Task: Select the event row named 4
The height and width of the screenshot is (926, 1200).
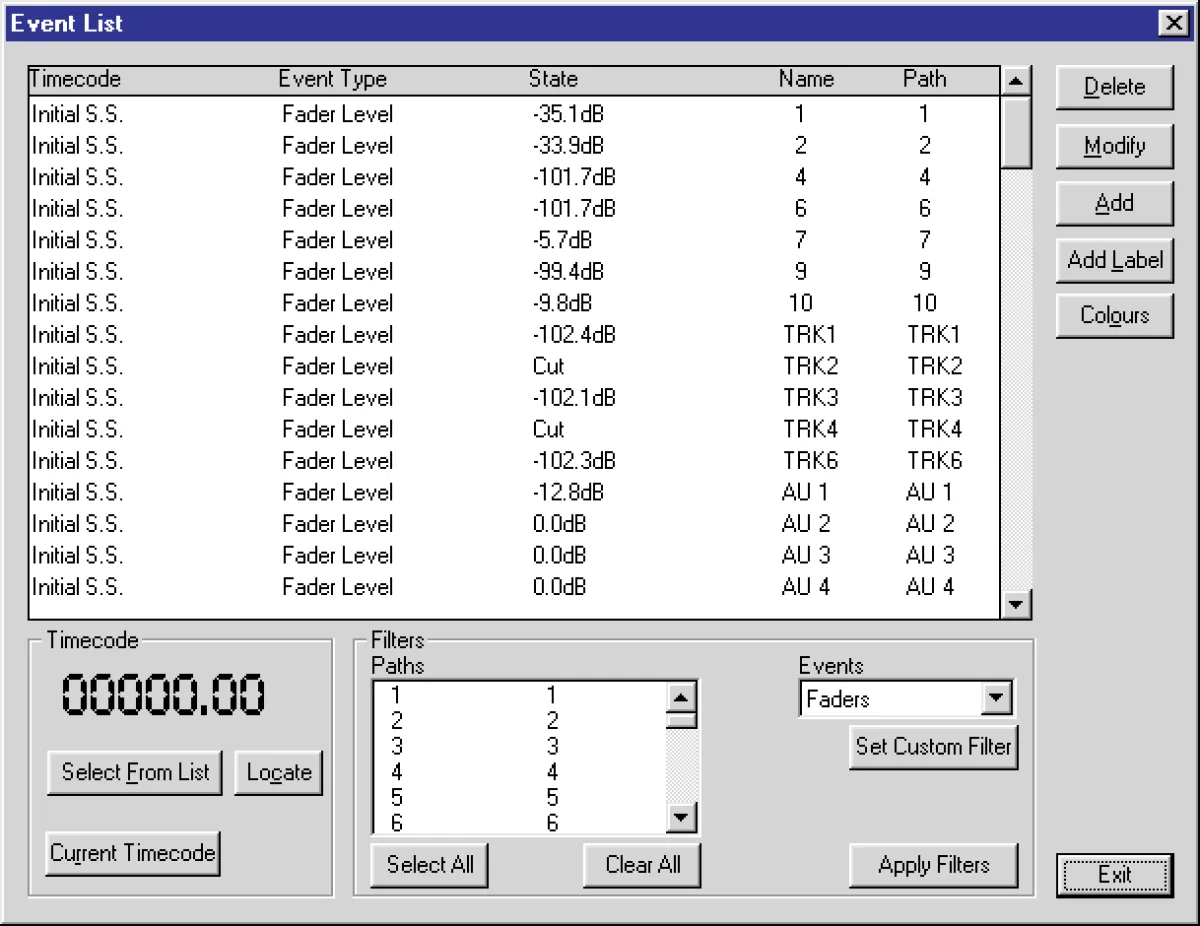Action: click(x=514, y=177)
